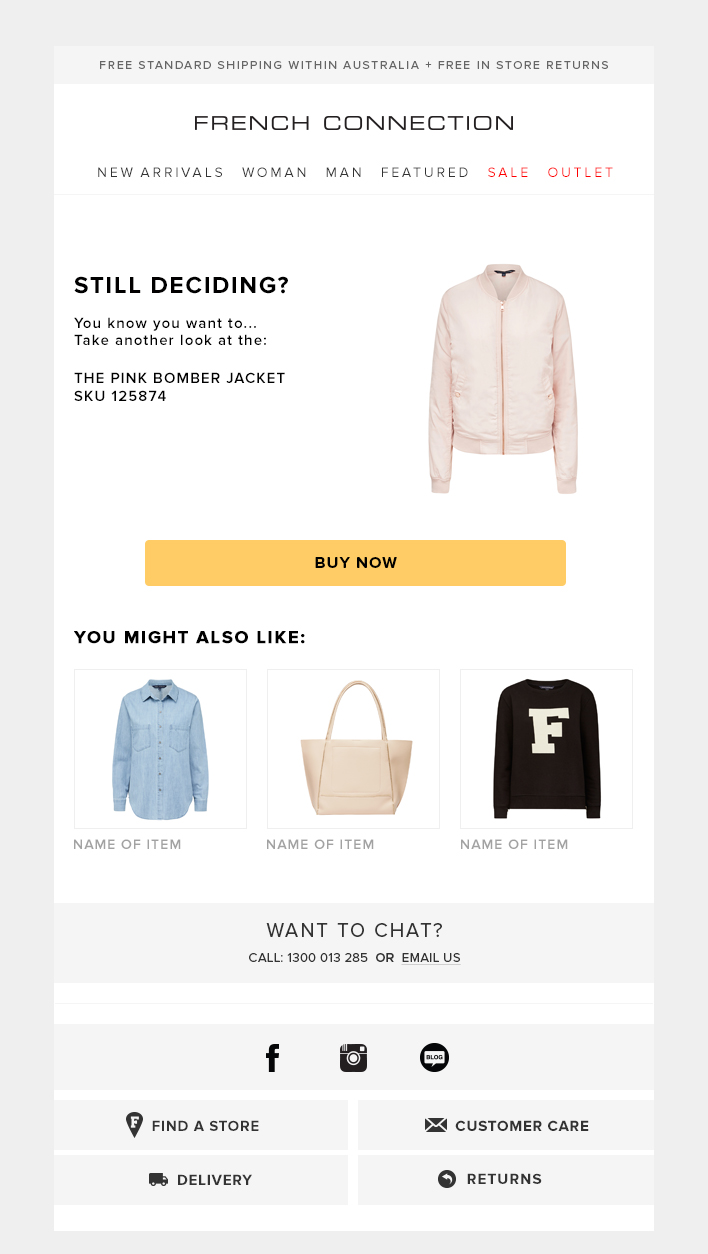Click the Blog speech bubble icon

click(x=434, y=1057)
